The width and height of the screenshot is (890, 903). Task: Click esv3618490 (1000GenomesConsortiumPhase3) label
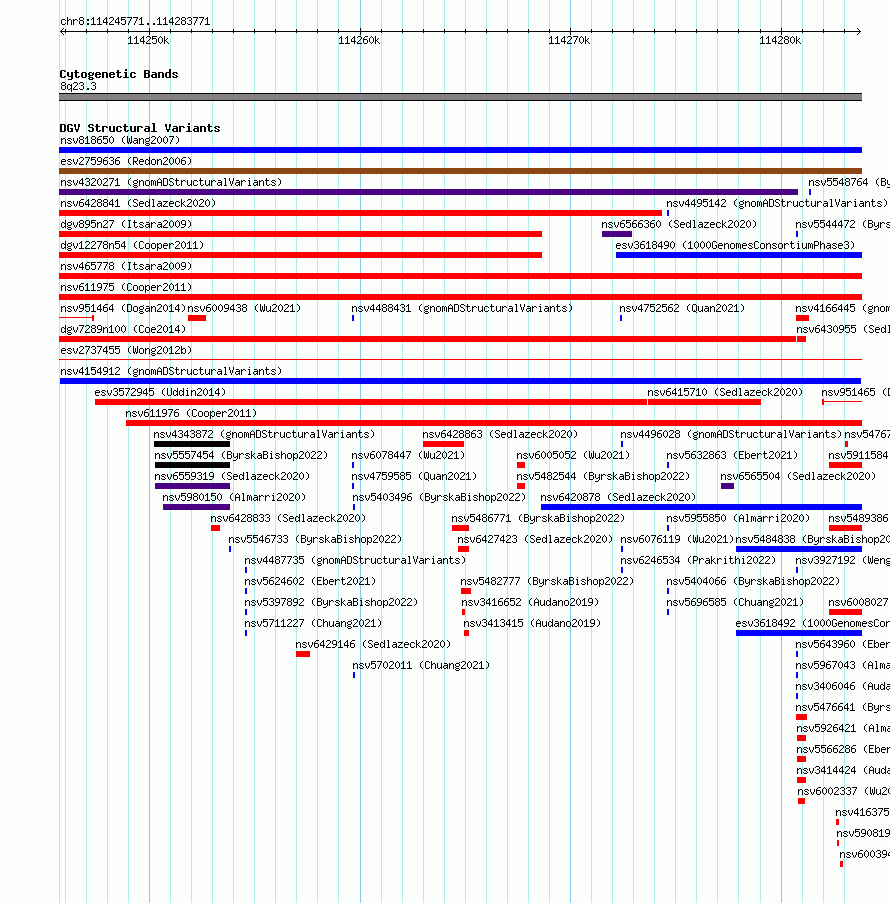coord(735,245)
